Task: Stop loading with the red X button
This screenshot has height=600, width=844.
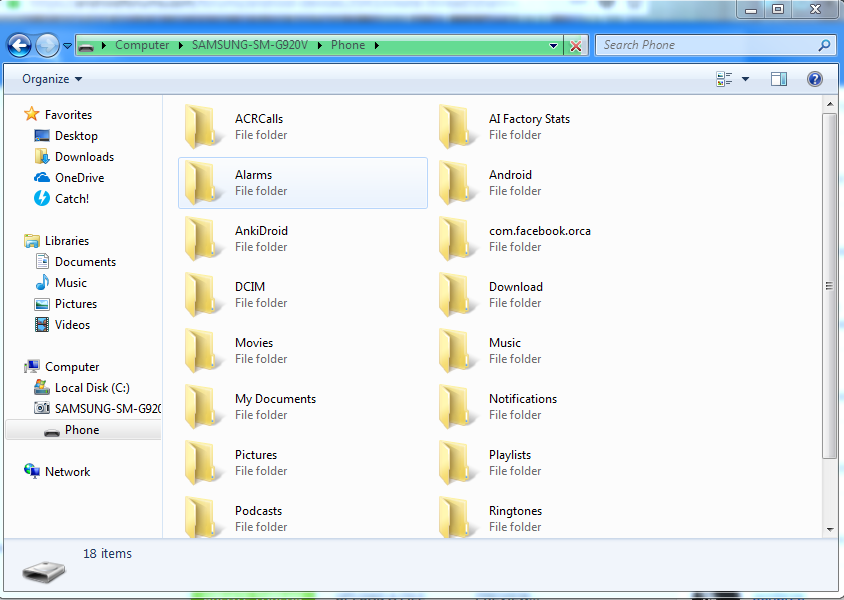Action: [x=576, y=46]
